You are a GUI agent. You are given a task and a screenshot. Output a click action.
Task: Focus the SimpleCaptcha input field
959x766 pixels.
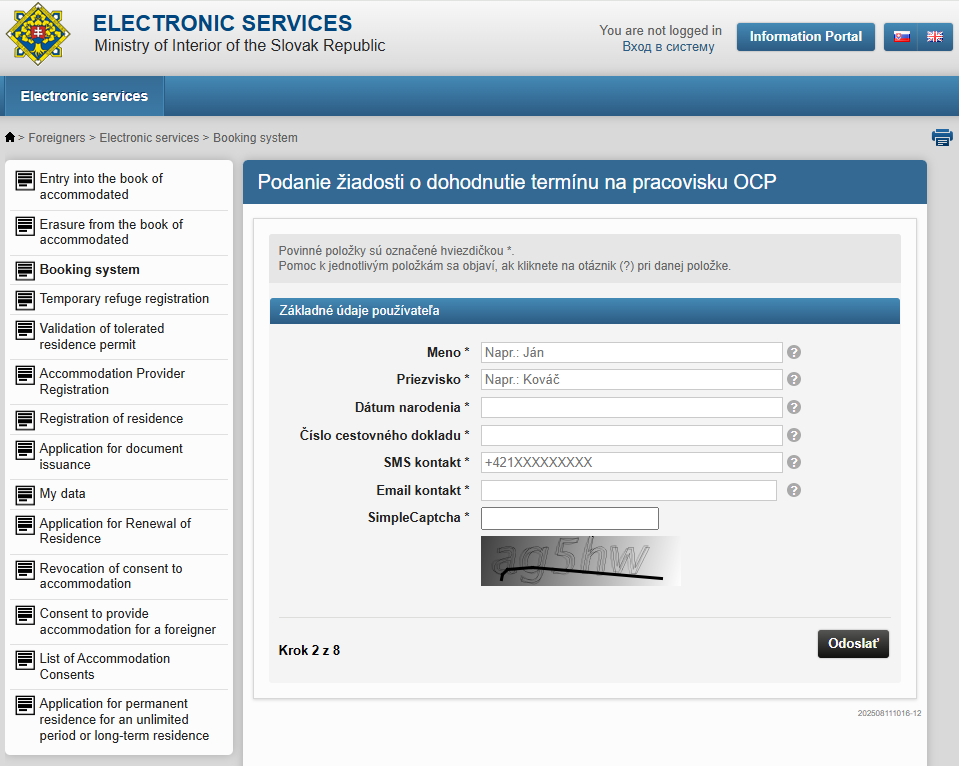click(x=569, y=518)
